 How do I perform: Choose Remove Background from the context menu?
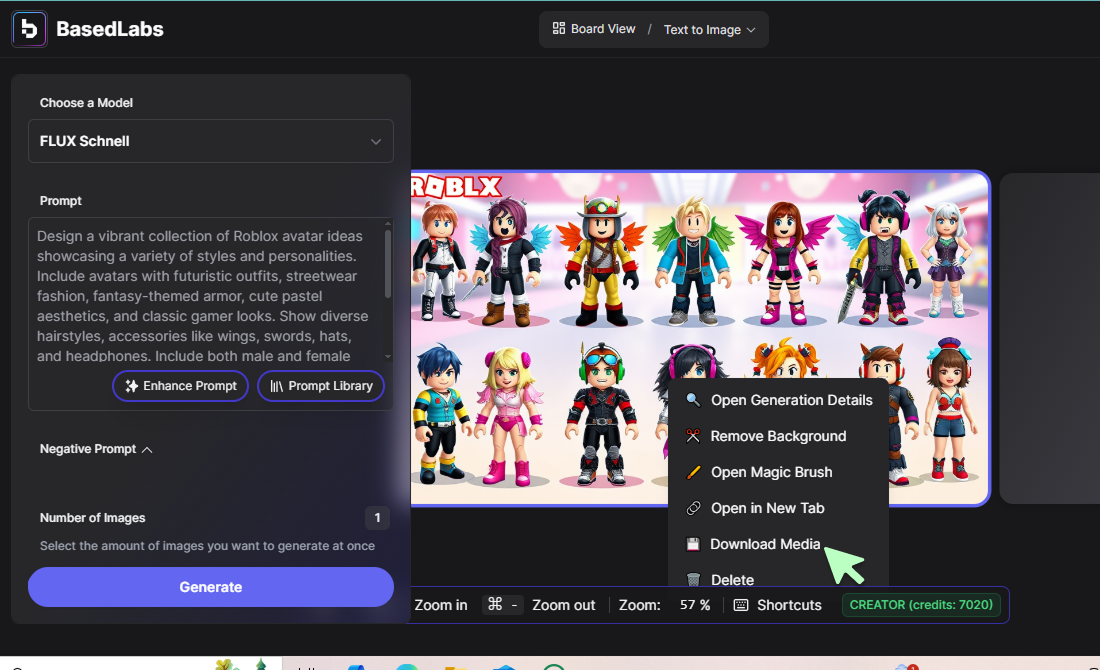[x=779, y=436]
